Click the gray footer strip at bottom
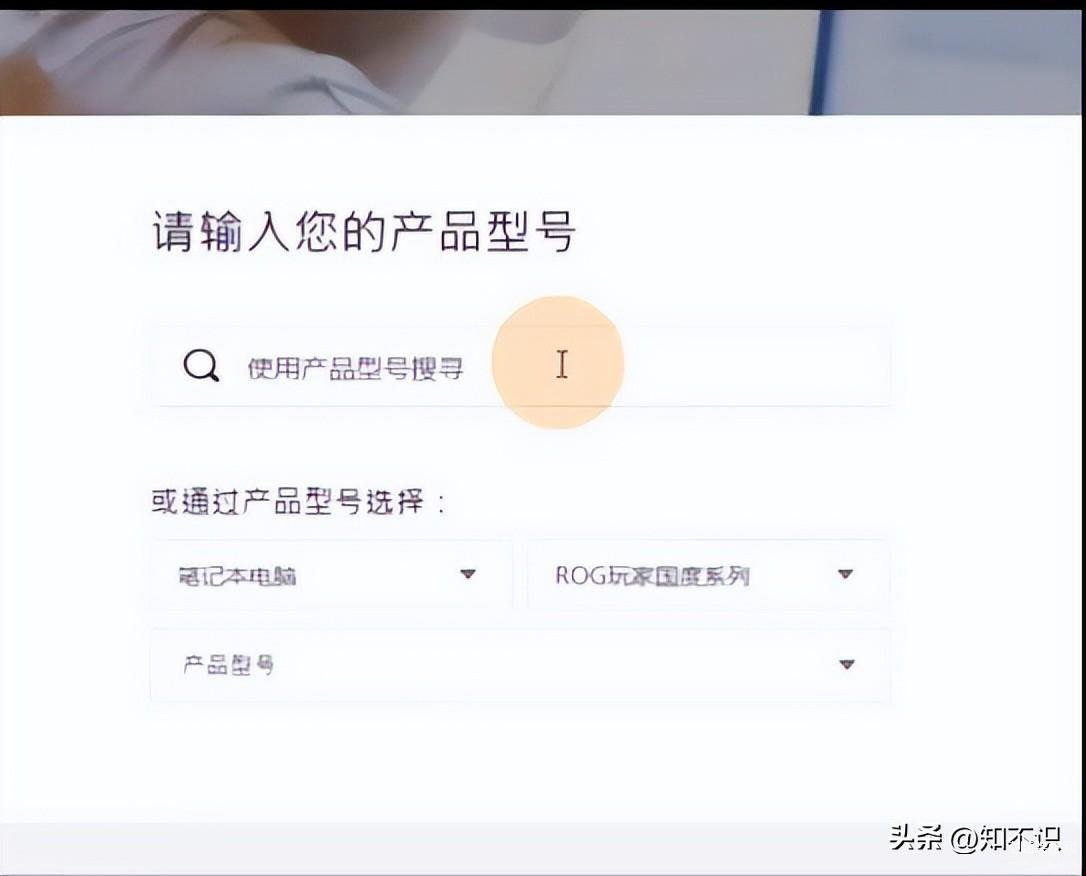This screenshot has height=876, width=1086. coord(540,848)
